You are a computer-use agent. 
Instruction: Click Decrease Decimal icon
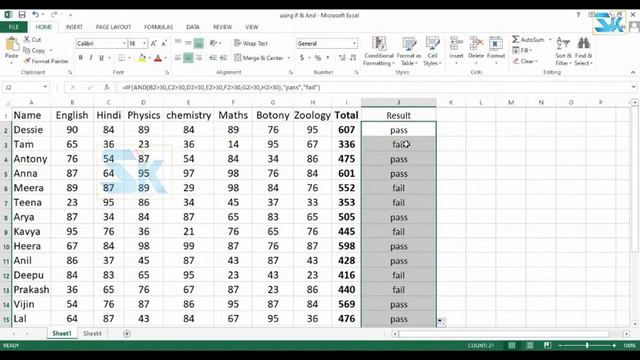tap(353, 58)
